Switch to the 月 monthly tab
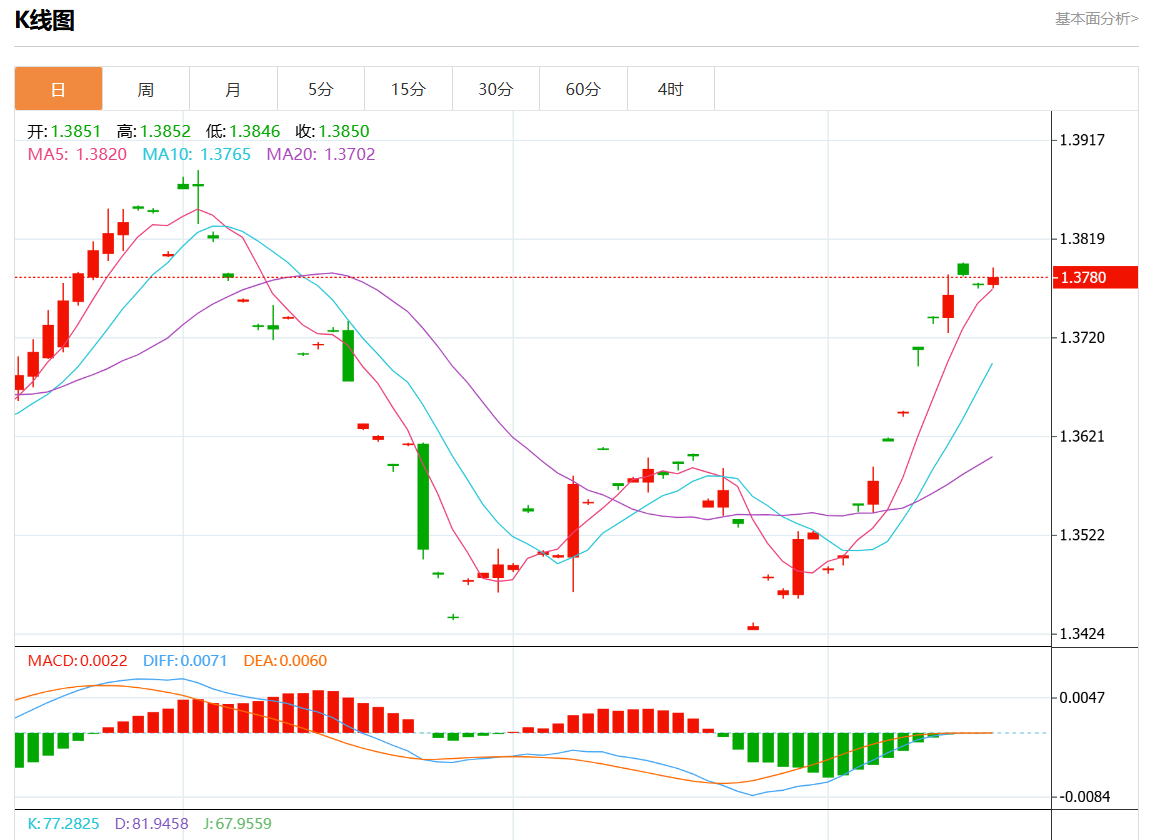1156x840 pixels. (234, 89)
